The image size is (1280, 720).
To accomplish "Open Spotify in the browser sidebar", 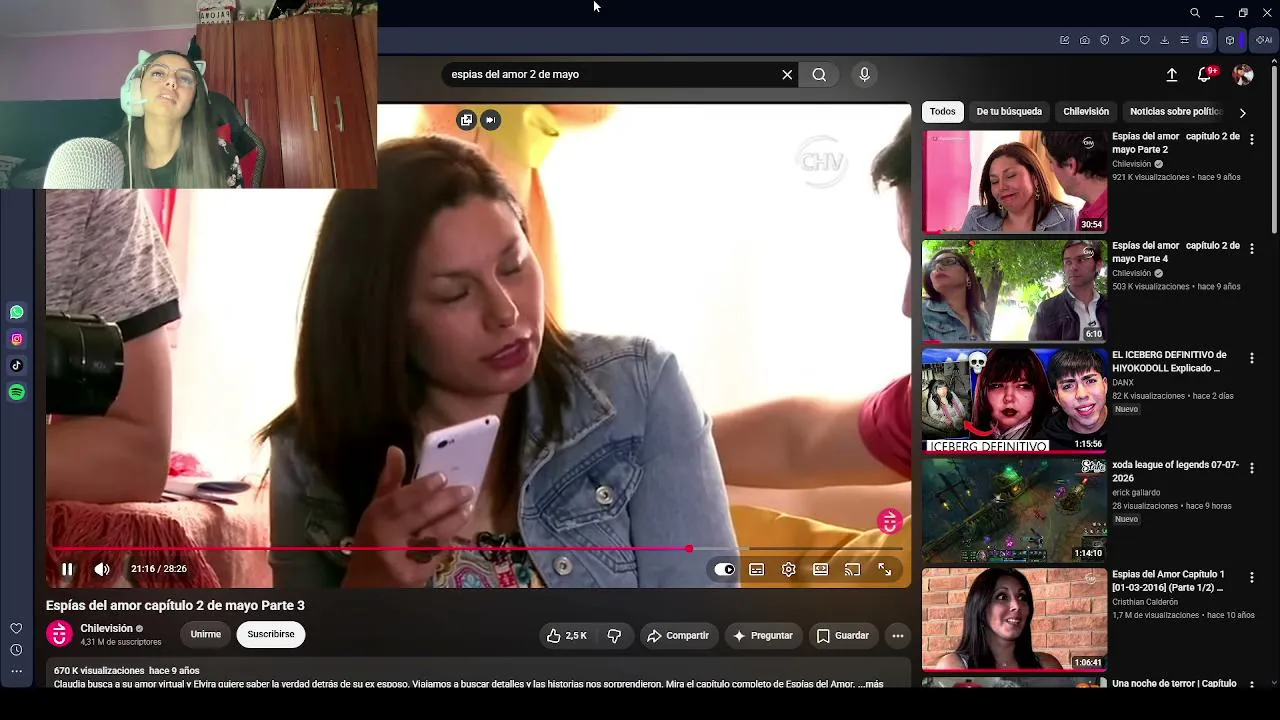I will pyautogui.click(x=17, y=393).
